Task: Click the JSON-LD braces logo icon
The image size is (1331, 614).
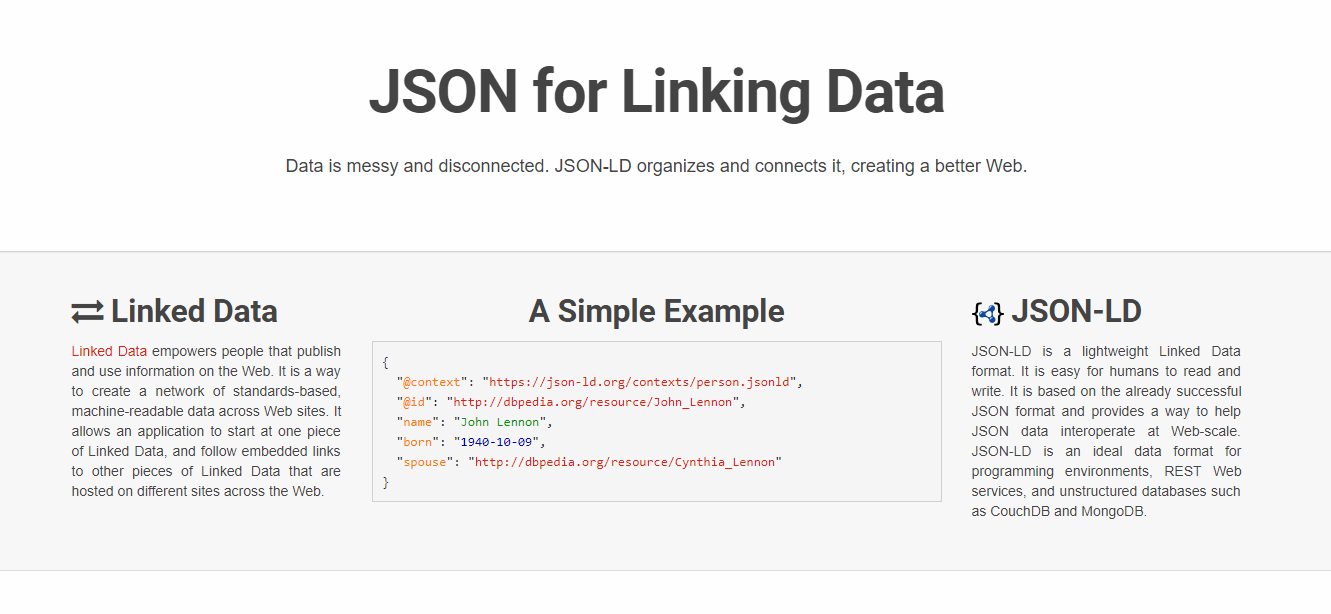Action: tap(987, 313)
